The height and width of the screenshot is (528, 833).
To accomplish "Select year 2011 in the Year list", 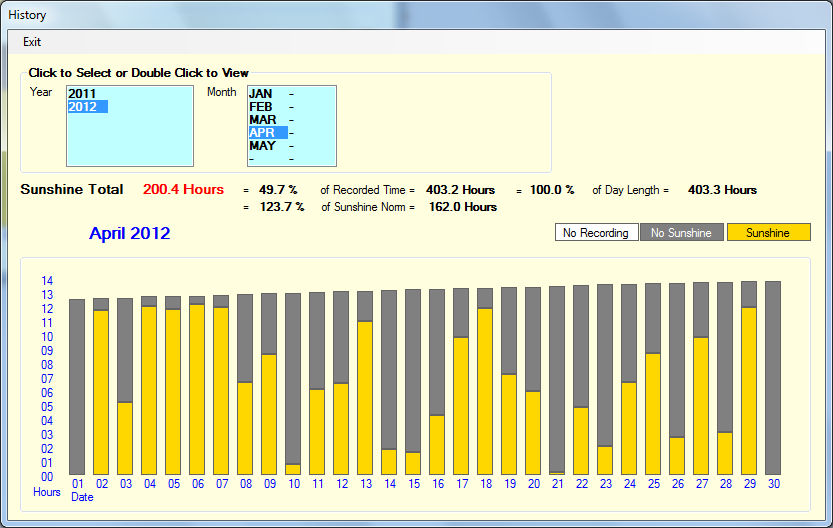I will click(82, 94).
